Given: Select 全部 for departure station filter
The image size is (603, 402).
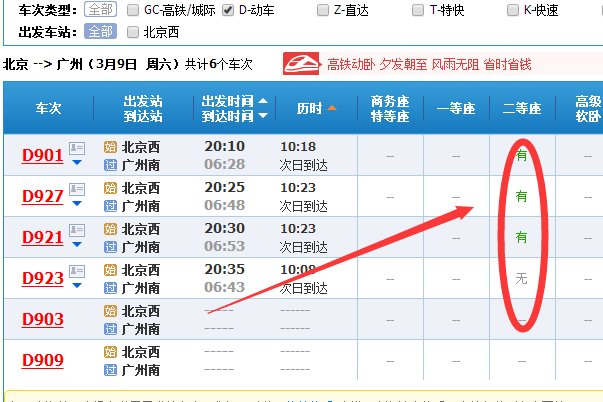Looking at the screenshot, I should [100, 32].
